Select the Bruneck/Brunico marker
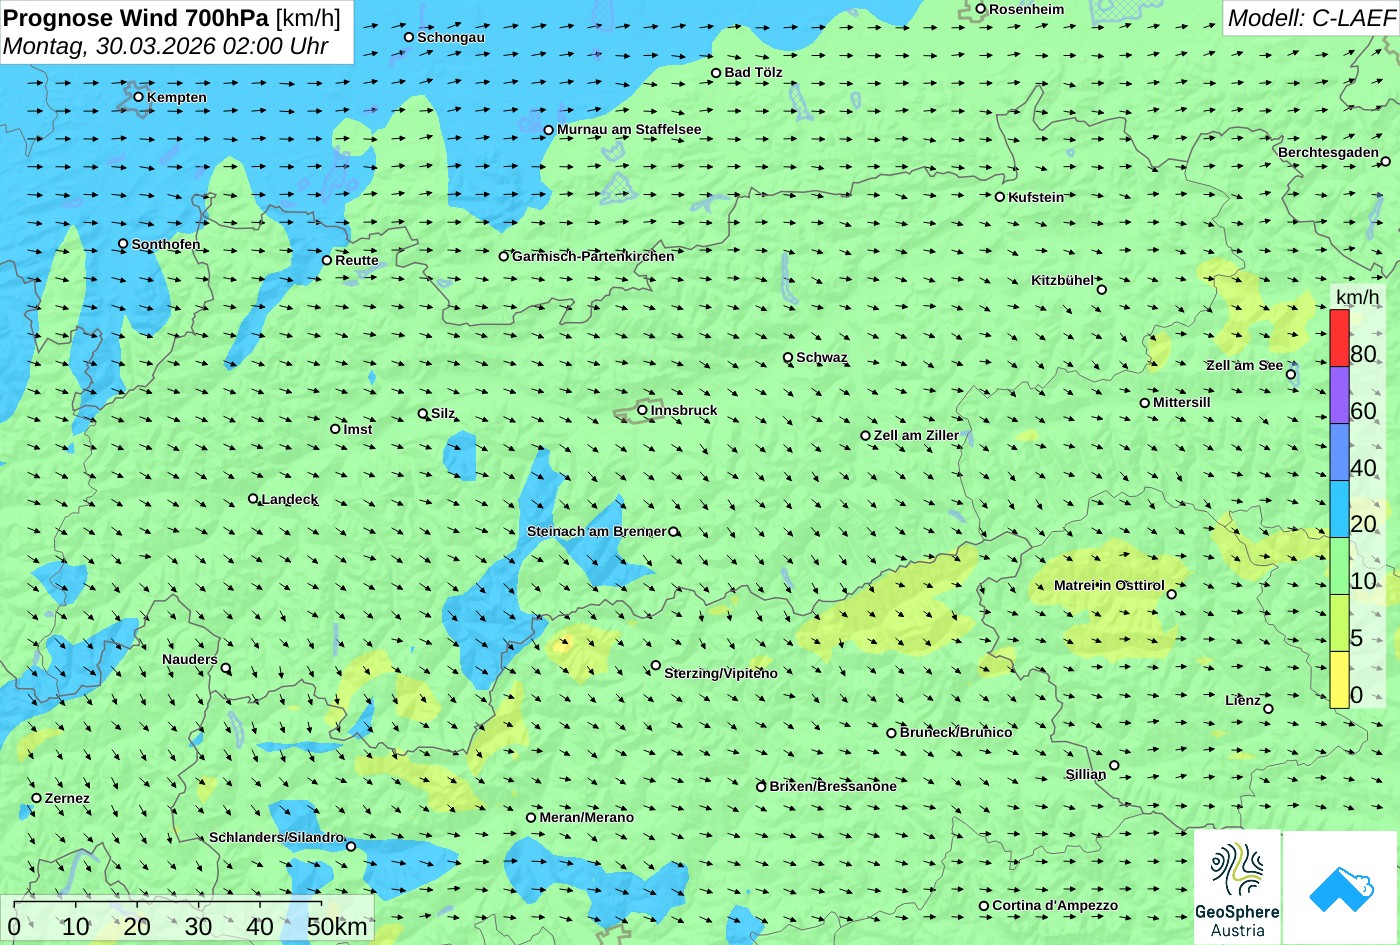 (891, 733)
